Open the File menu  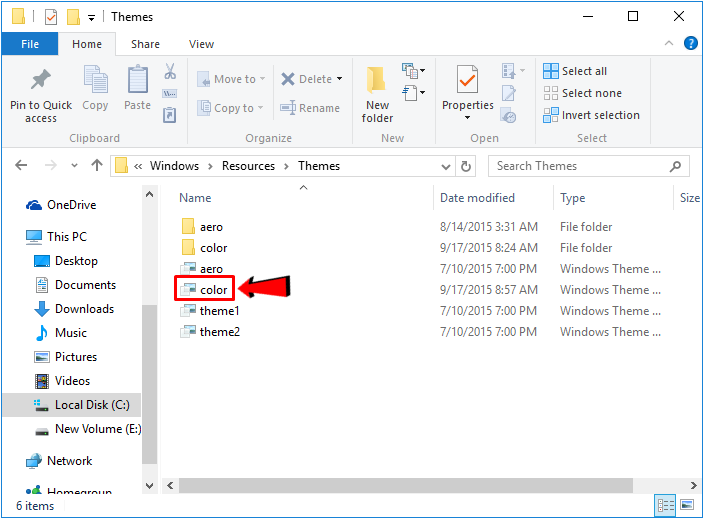pyautogui.click(x=30, y=44)
